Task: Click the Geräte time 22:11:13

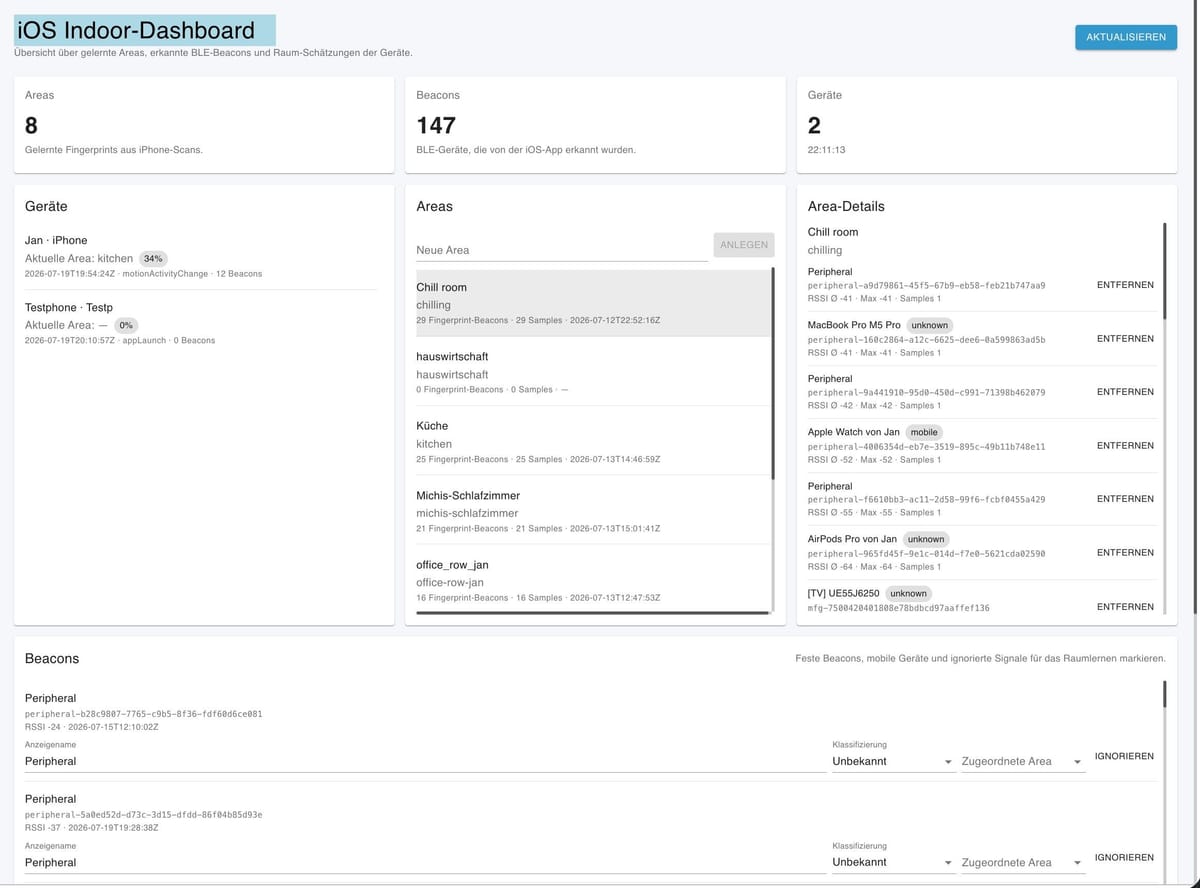Action: tap(827, 150)
